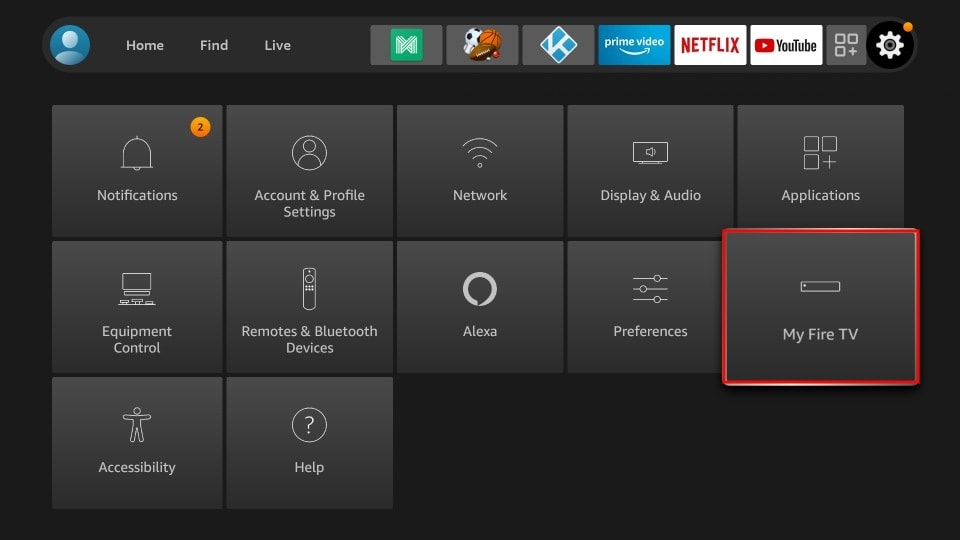
Task: Launch the green M app shortcut
Action: pos(406,45)
